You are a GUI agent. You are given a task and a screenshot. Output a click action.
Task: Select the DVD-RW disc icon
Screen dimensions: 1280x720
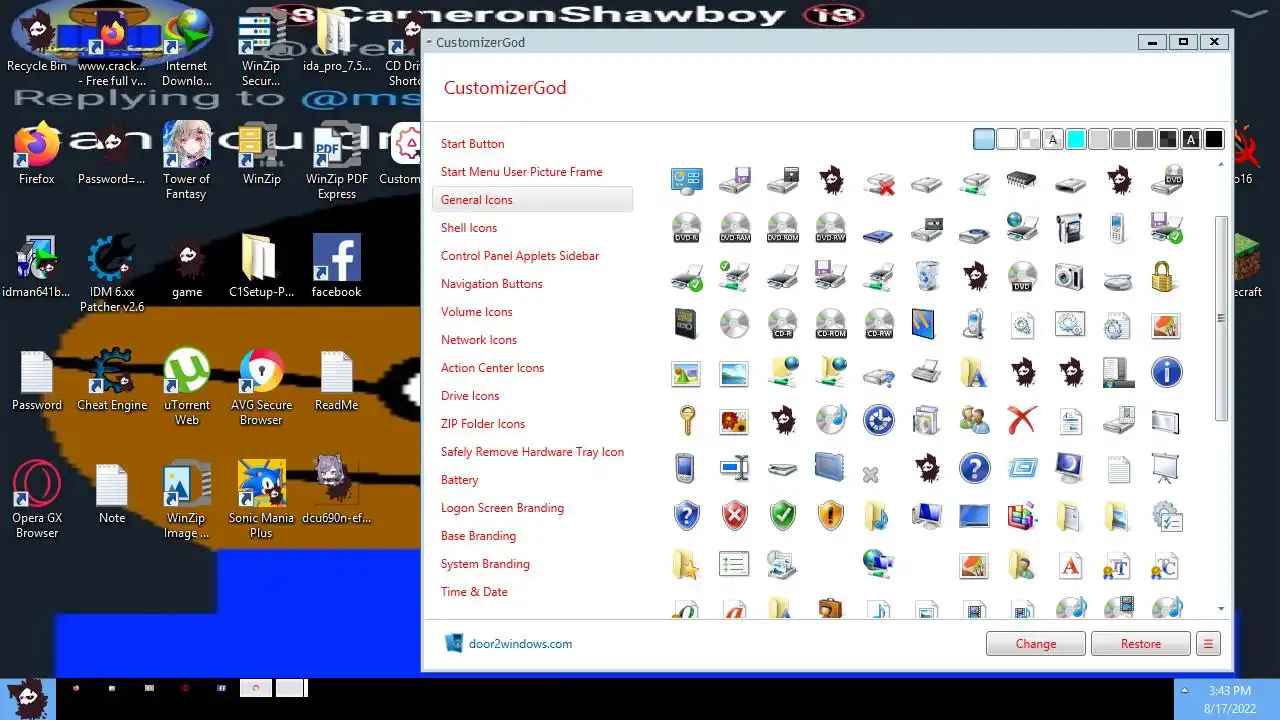coord(831,229)
